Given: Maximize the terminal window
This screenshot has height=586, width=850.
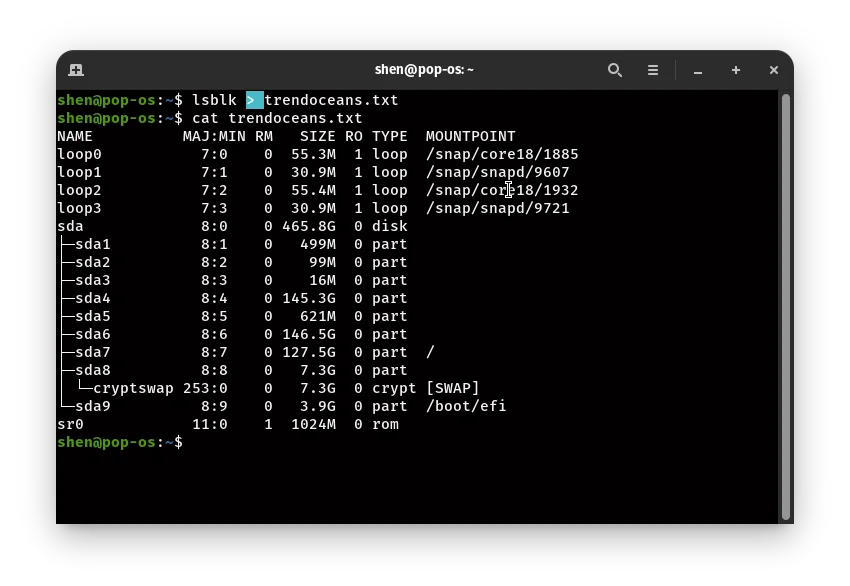Looking at the screenshot, I should pyautogui.click(x=736, y=70).
